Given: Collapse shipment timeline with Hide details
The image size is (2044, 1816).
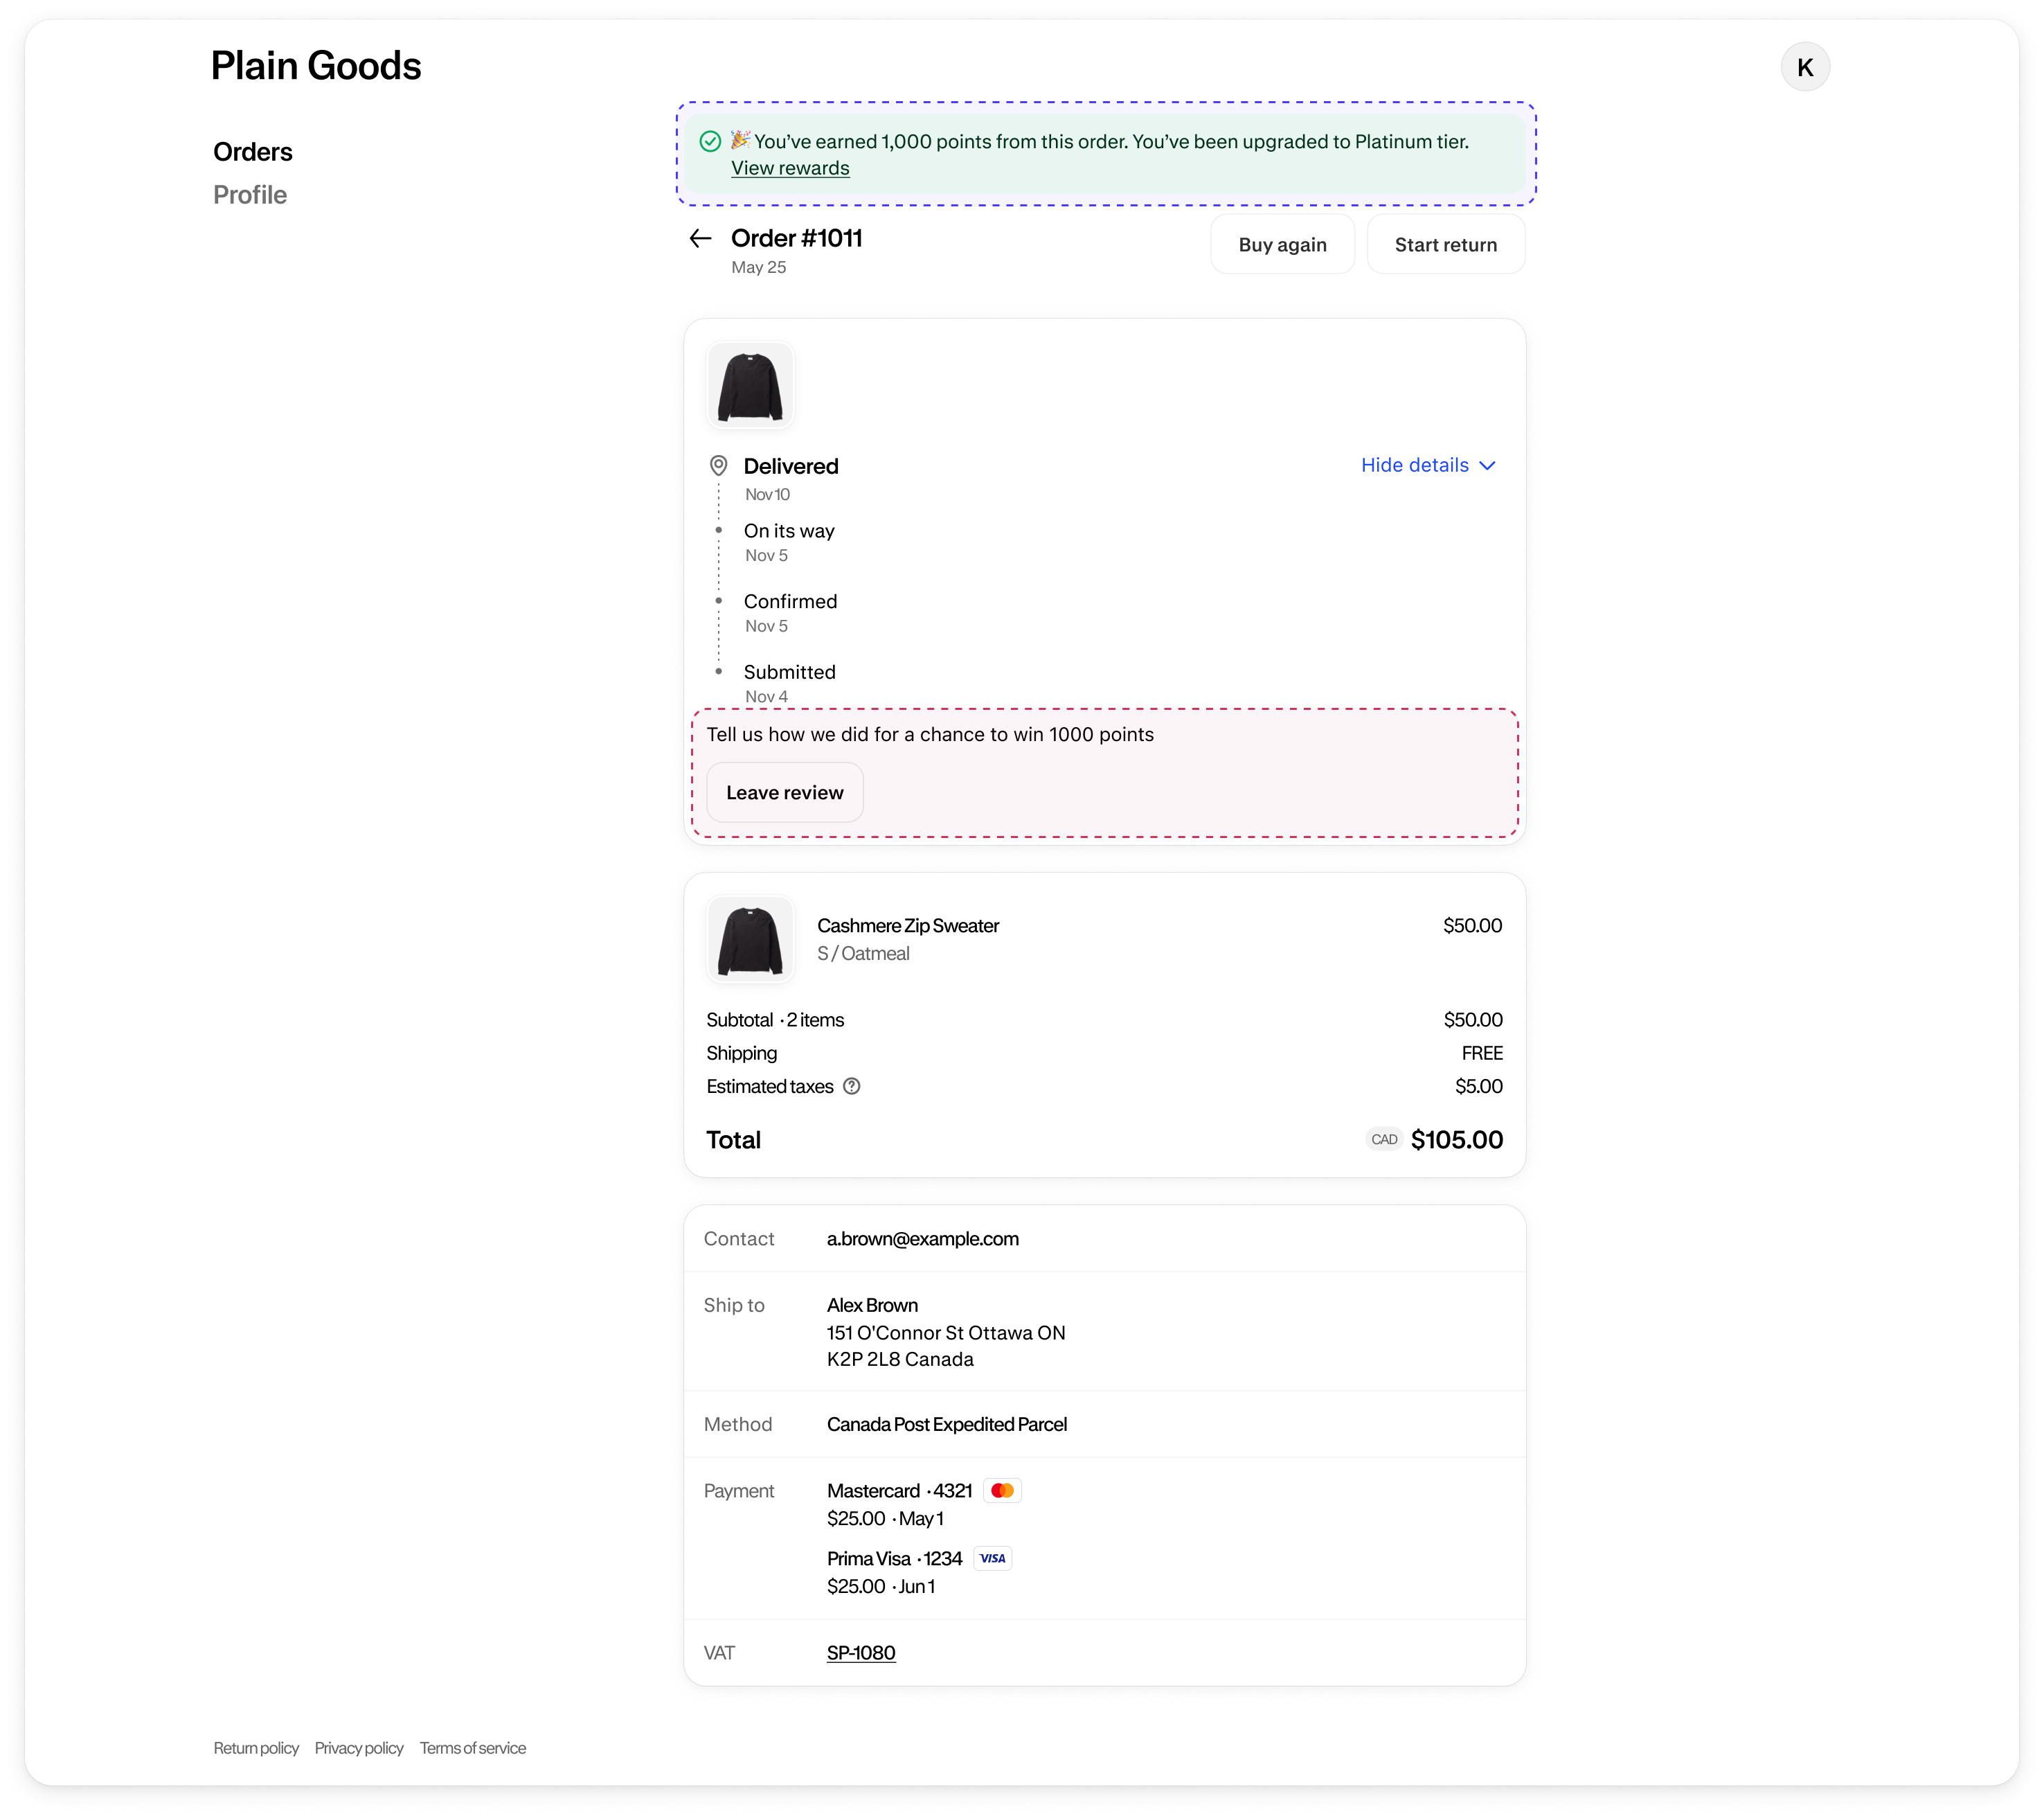Looking at the screenshot, I should pos(1428,465).
